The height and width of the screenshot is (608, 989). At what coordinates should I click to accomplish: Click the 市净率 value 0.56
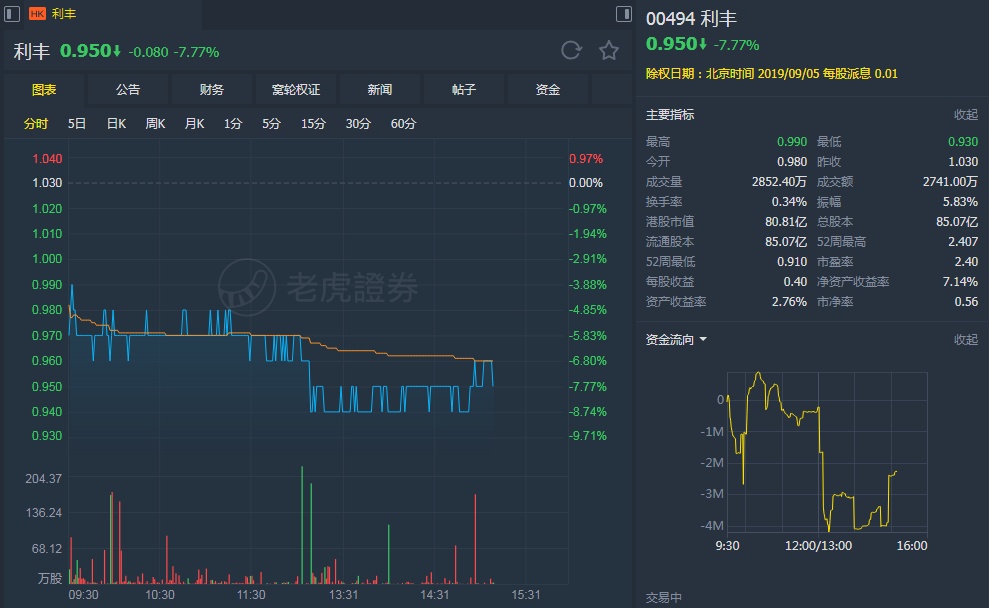(x=966, y=302)
